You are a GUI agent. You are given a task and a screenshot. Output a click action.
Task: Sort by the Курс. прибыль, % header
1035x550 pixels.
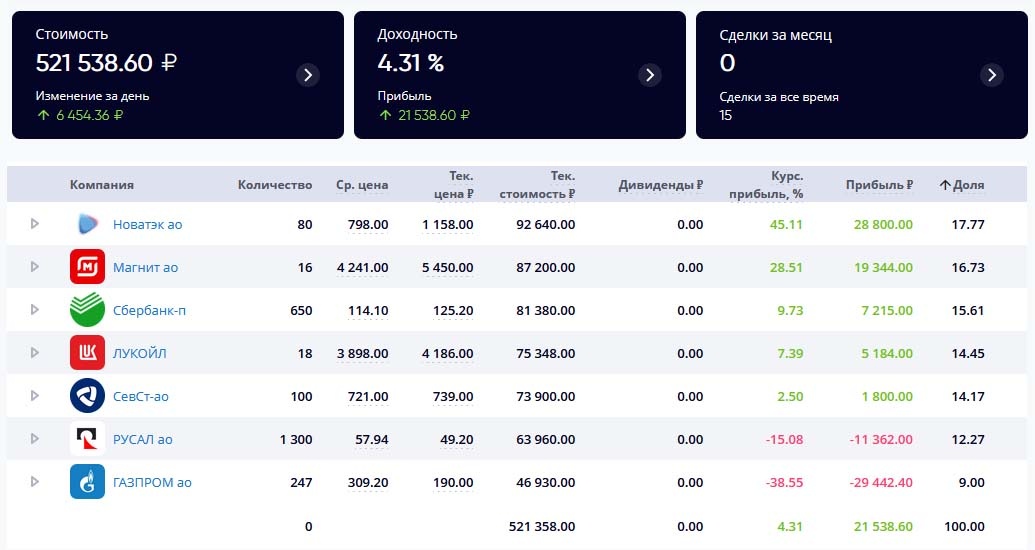(766, 185)
